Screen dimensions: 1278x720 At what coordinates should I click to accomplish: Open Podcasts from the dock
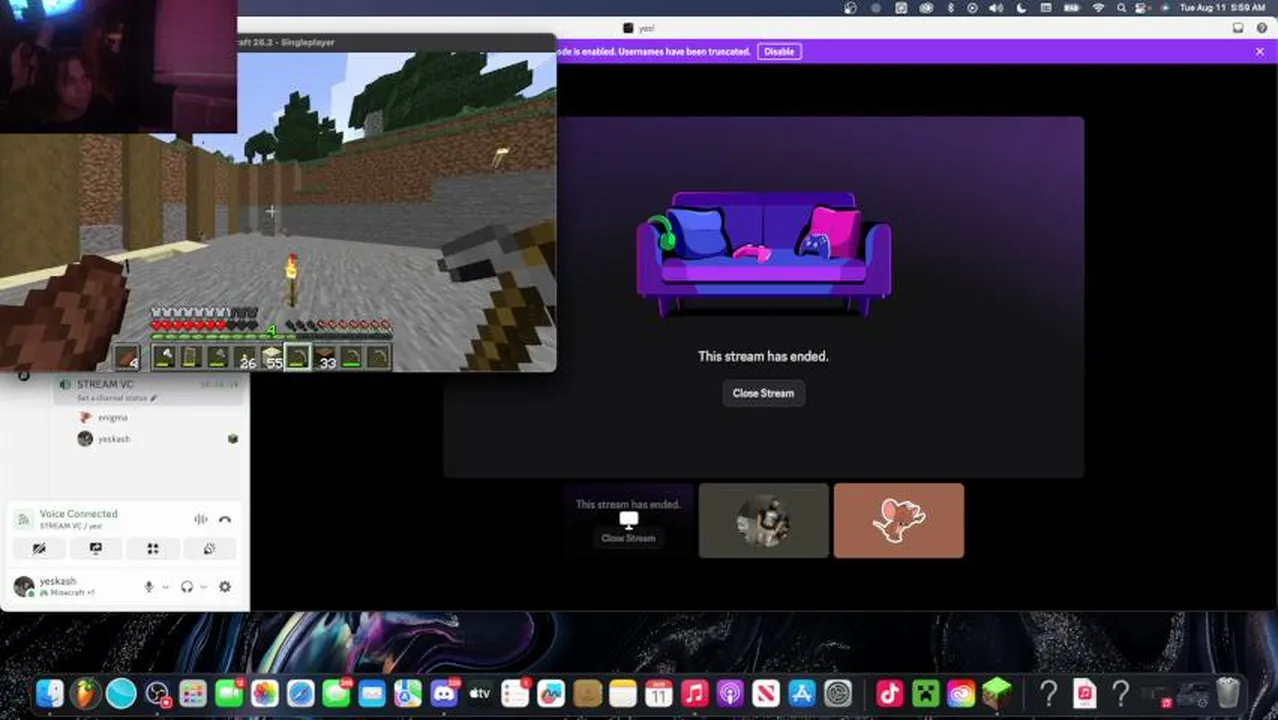point(730,693)
